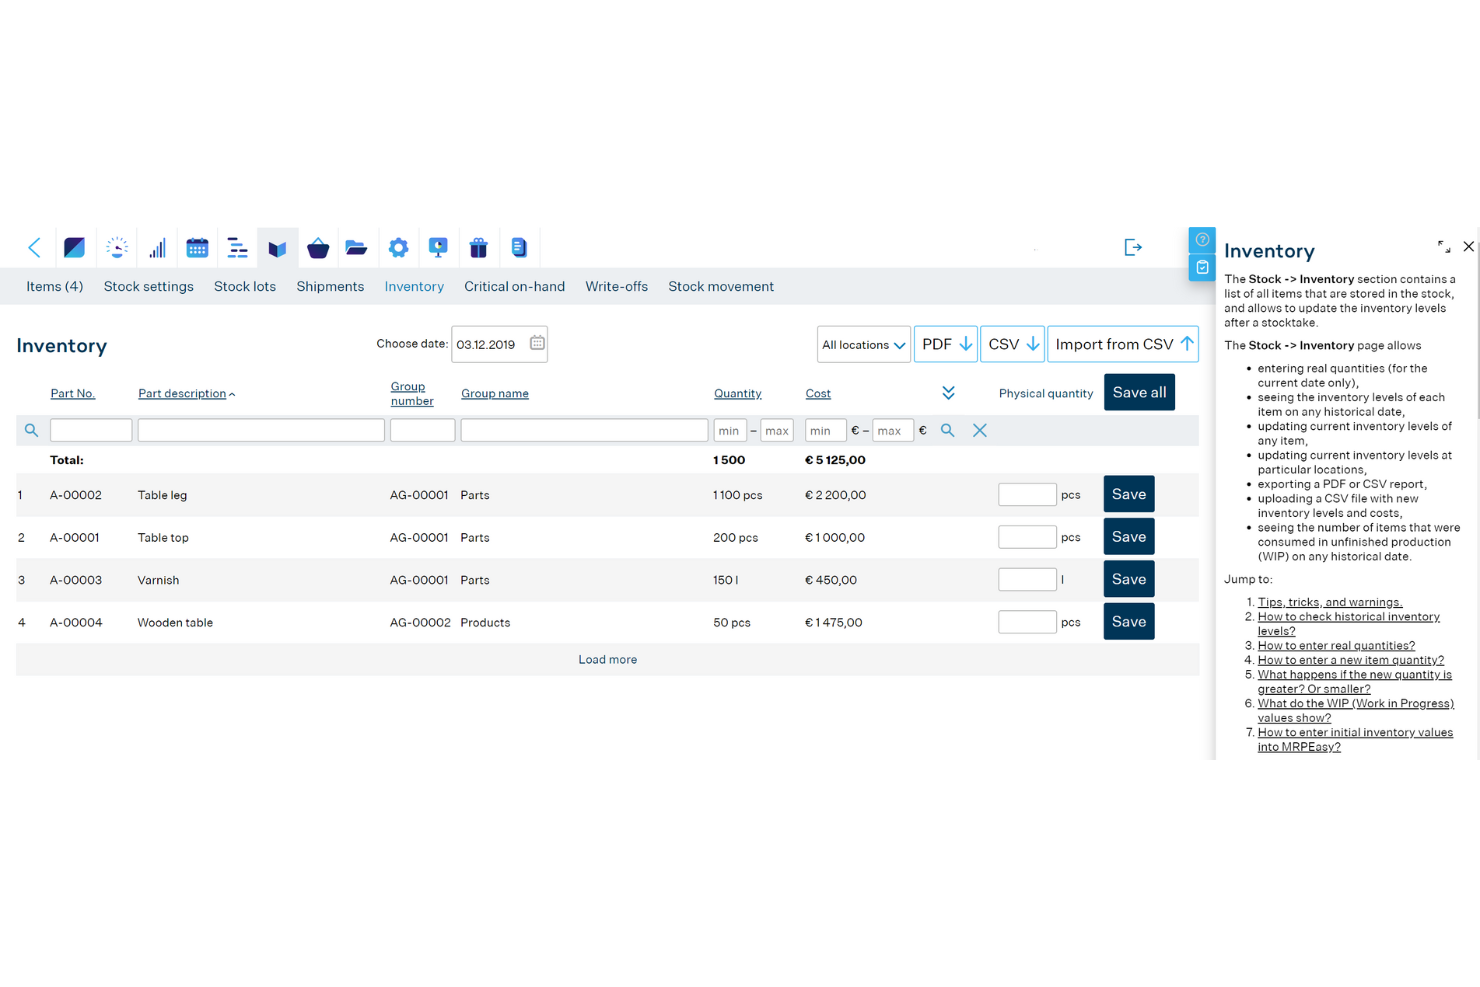Apply filters with the magnifier after the cost range

click(947, 430)
